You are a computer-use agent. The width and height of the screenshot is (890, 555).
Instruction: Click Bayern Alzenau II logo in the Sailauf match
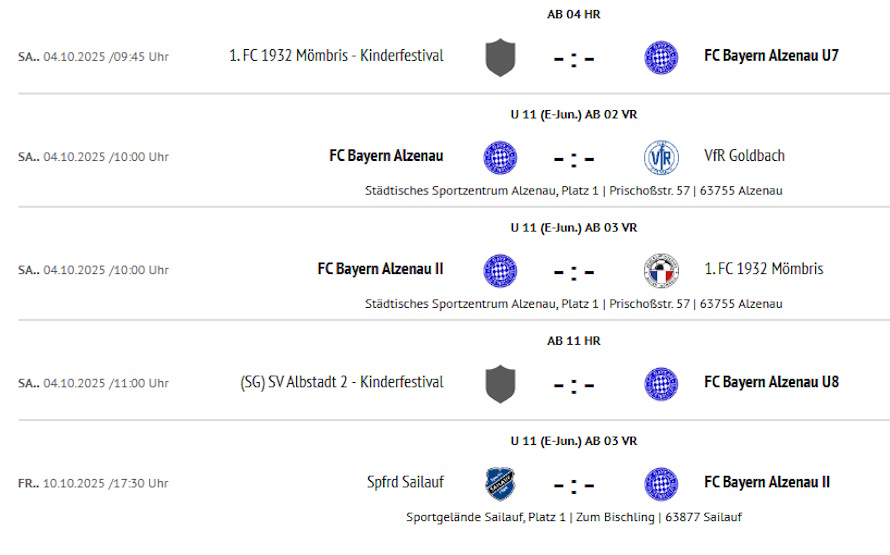[x=661, y=484]
